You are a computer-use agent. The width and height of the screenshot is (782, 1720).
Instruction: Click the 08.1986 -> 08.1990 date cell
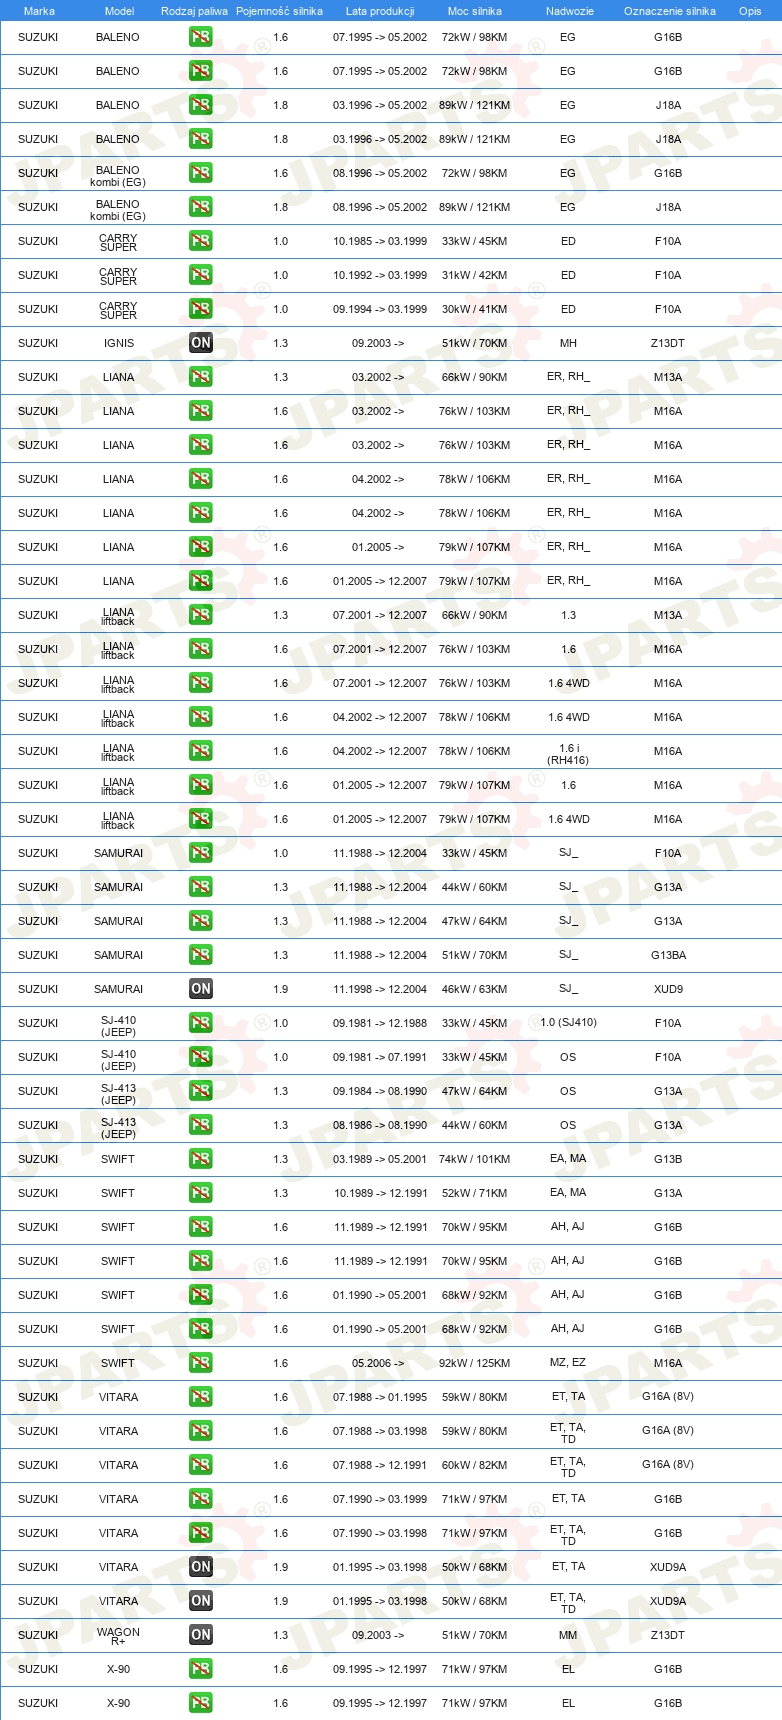point(380,1125)
